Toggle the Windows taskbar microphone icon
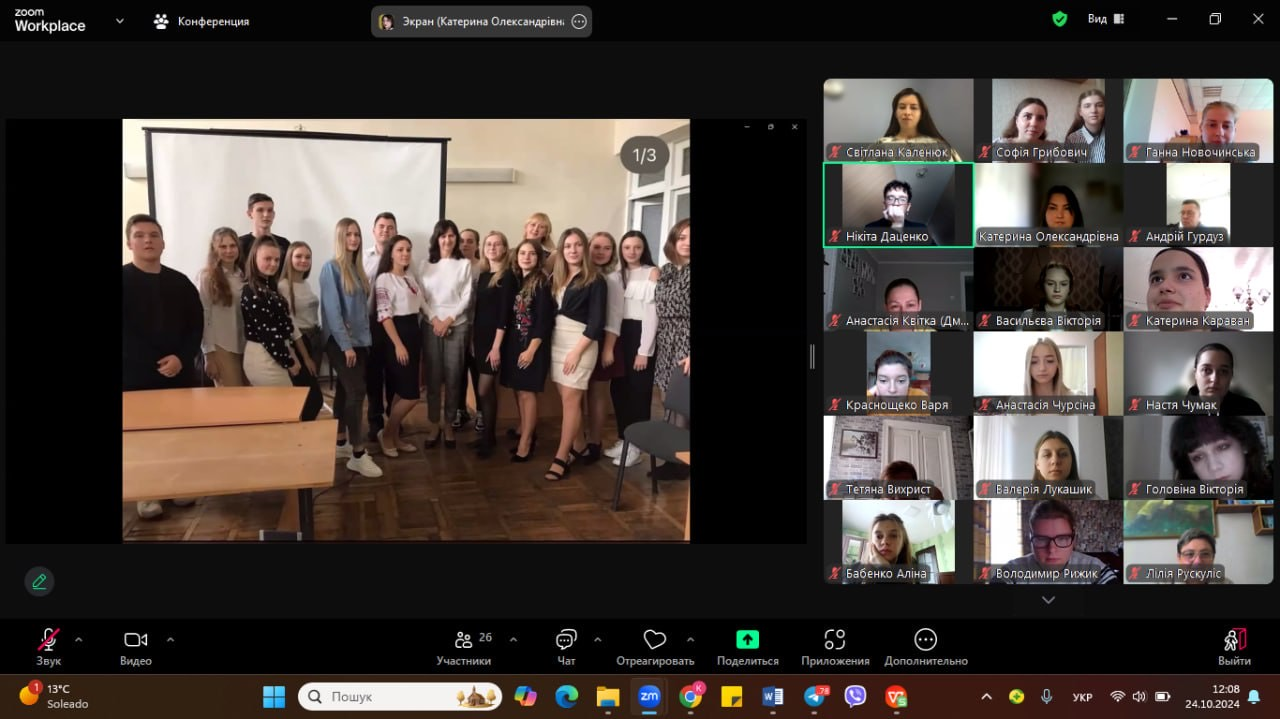This screenshot has height=719, width=1280. click(x=1046, y=696)
